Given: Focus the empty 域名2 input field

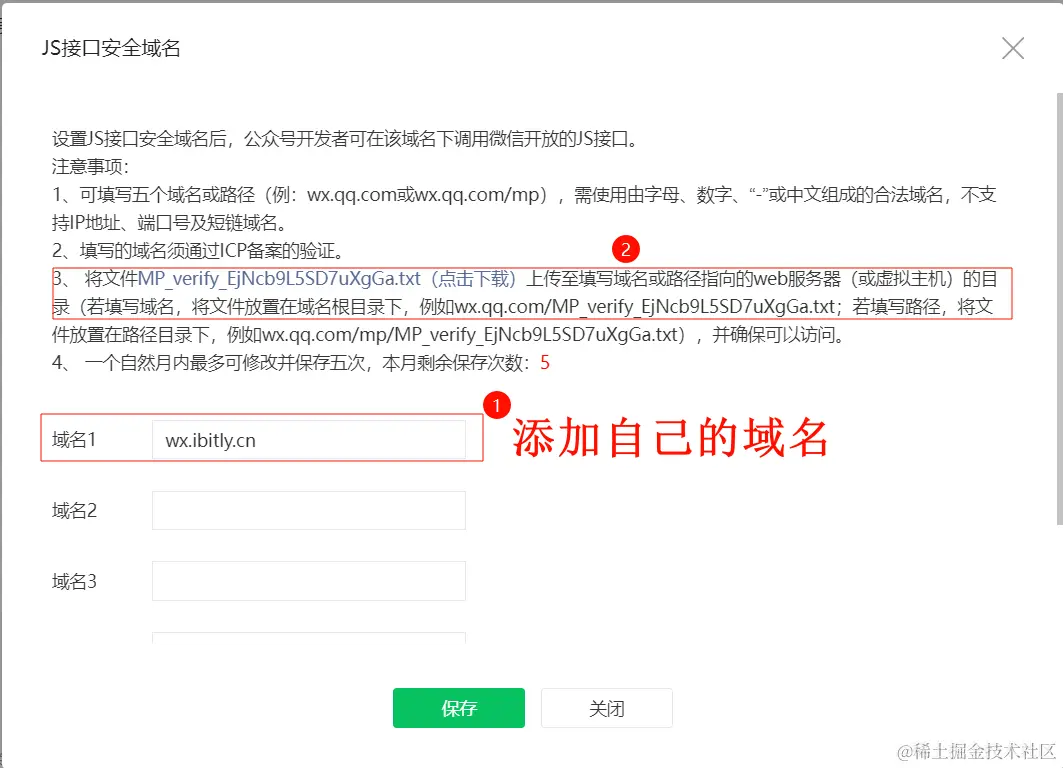Looking at the screenshot, I should [308, 510].
